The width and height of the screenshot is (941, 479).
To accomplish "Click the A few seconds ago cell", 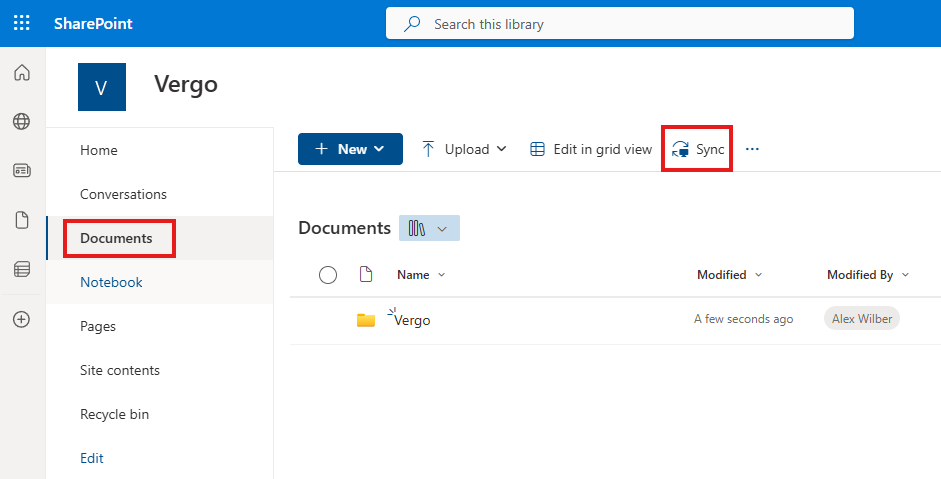I will (x=744, y=319).
